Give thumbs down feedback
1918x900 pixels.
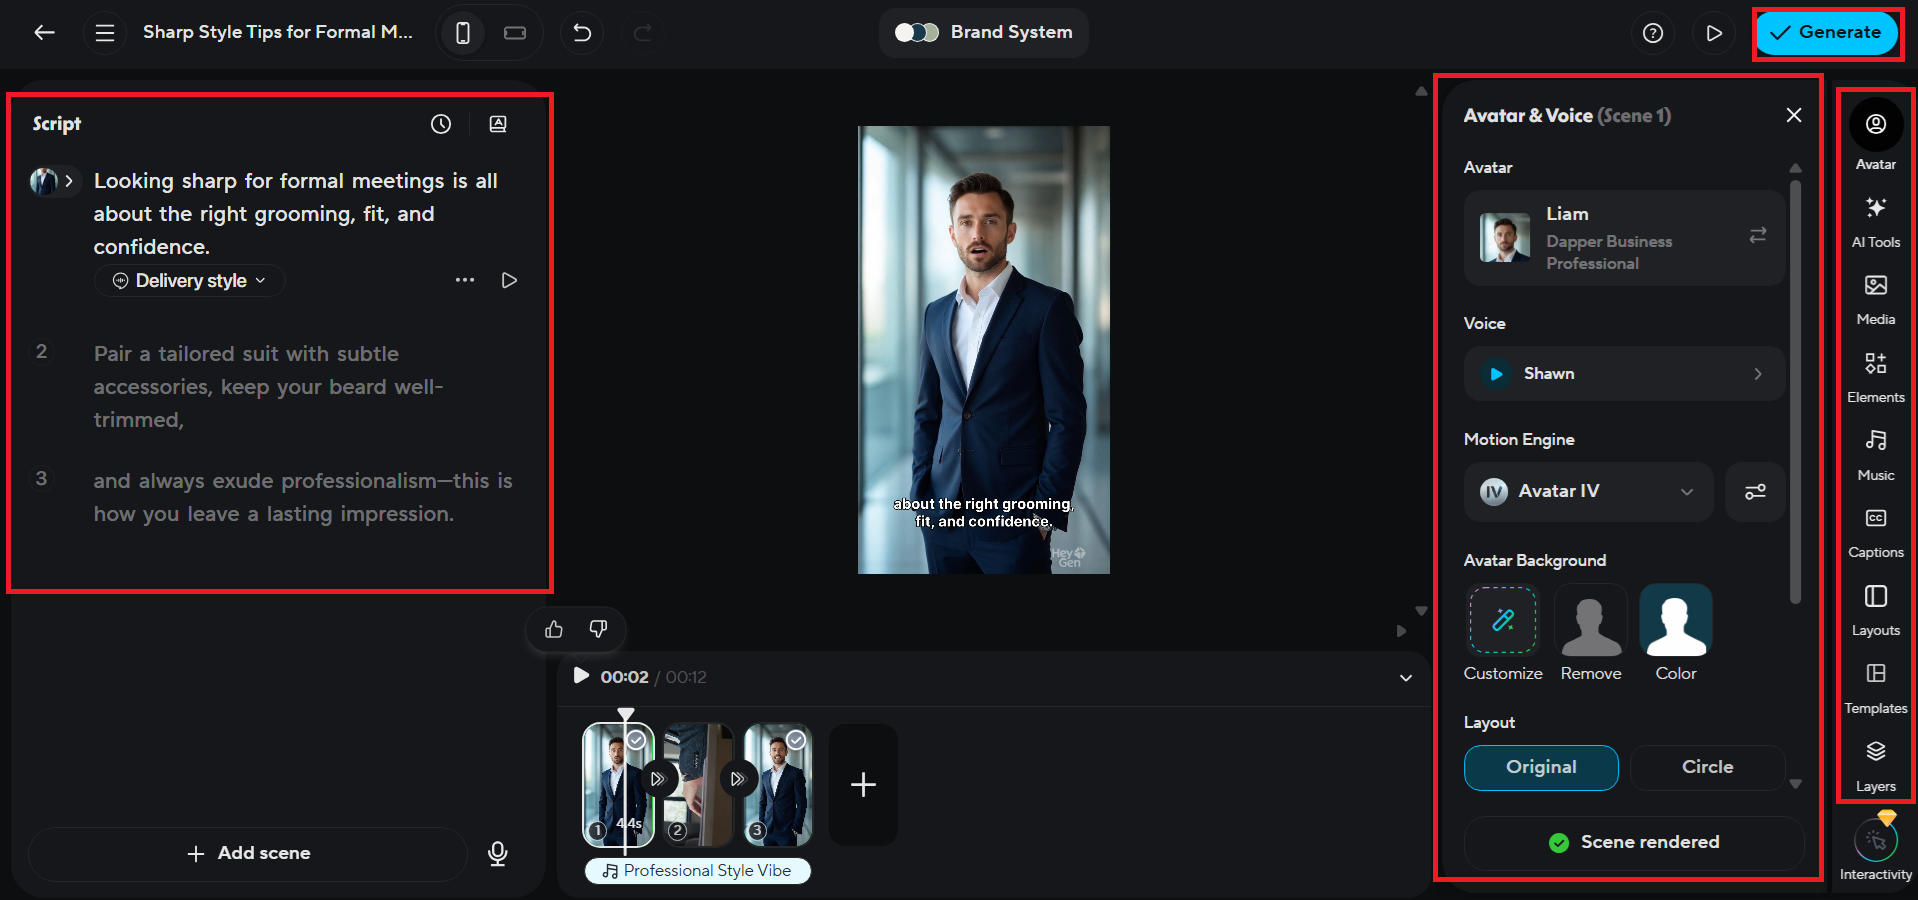pos(598,629)
